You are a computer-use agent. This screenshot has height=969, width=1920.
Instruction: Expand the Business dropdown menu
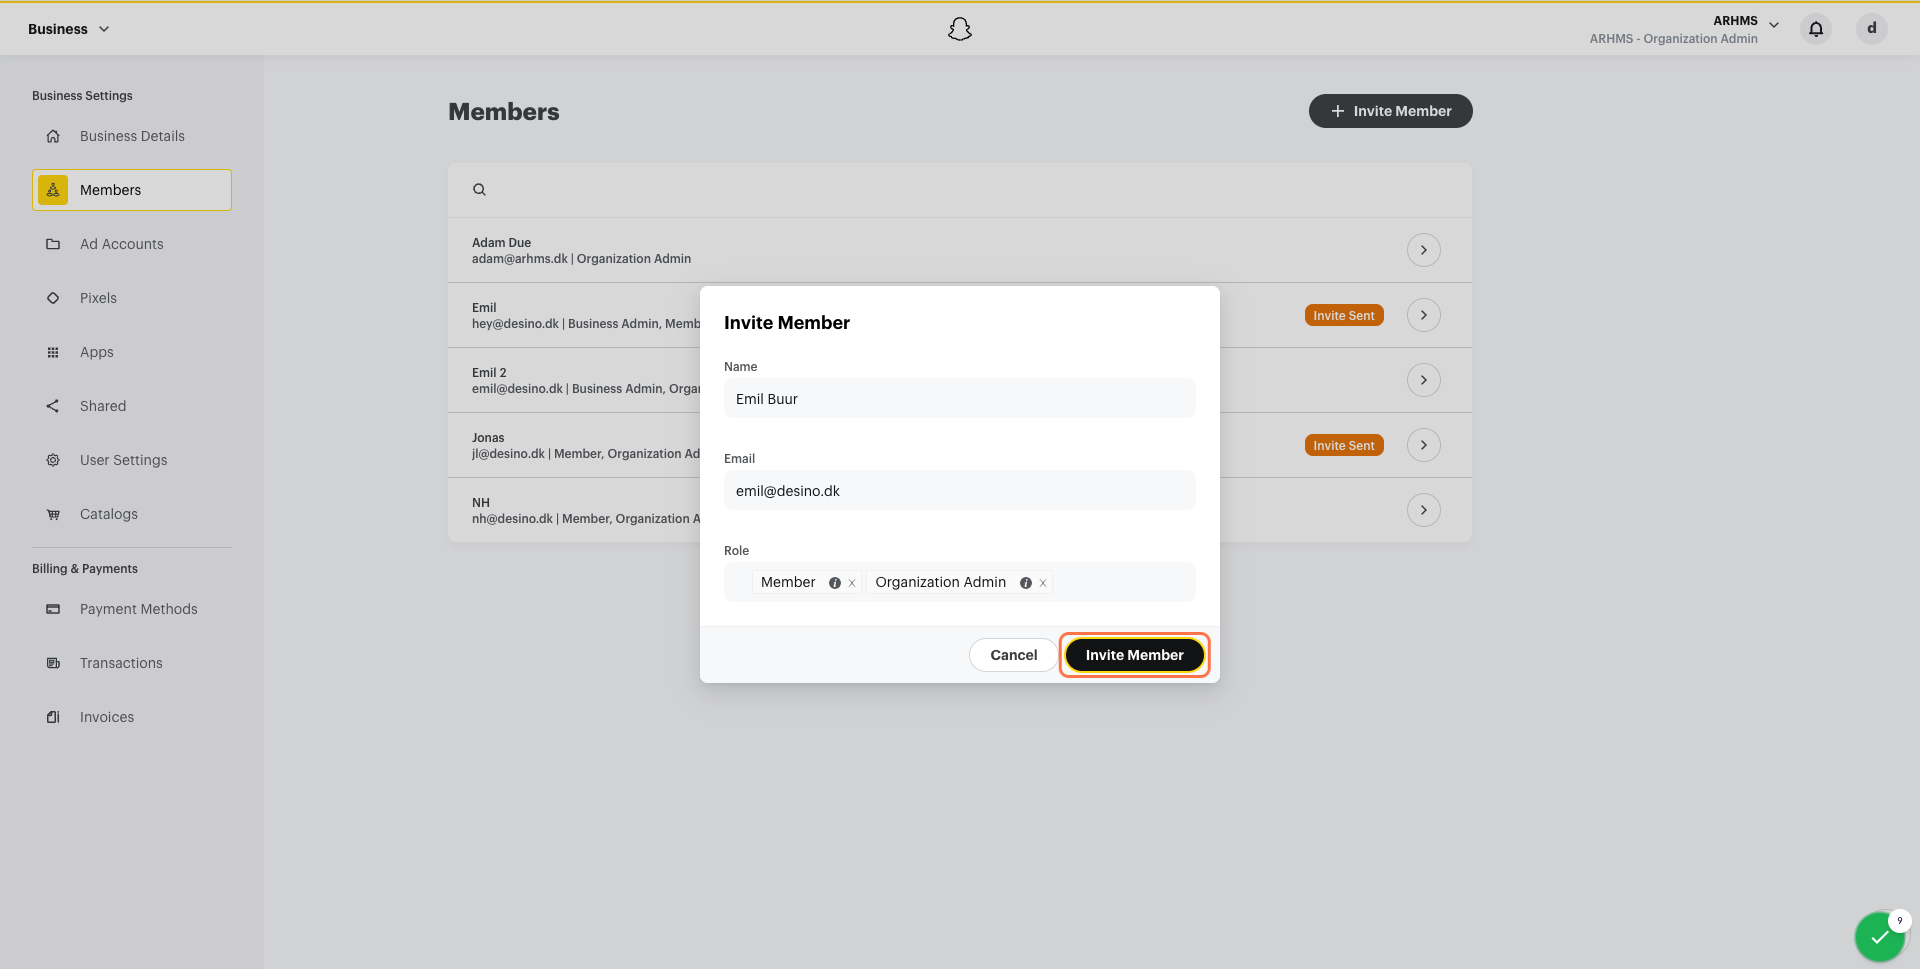(68, 29)
